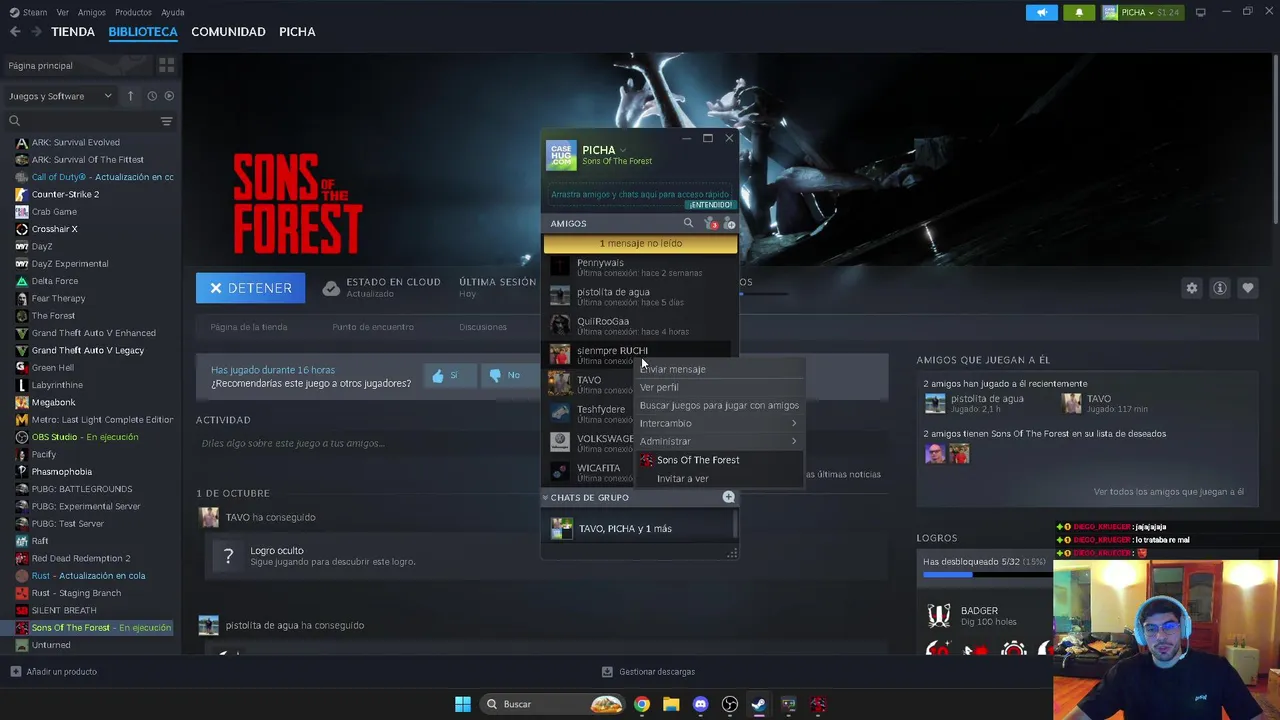Open the PICHA account dropdown in the title bar
Viewport: 1280px width, 720px height.
[1143, 13]
